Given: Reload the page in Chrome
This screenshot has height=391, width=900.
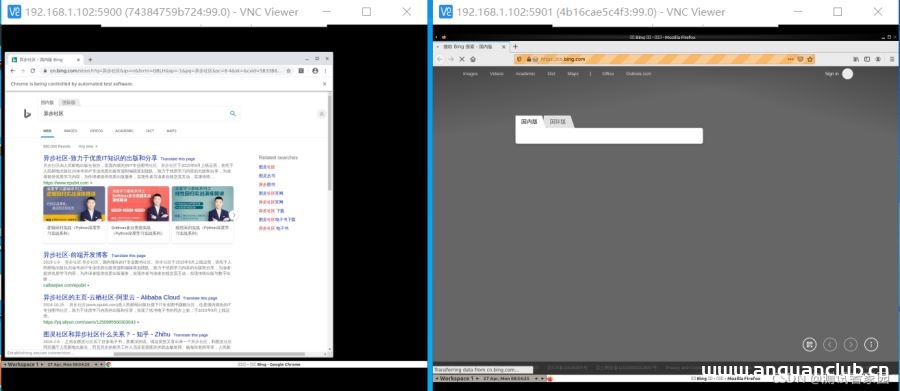Looking at the screenshot, I should 33,71.
